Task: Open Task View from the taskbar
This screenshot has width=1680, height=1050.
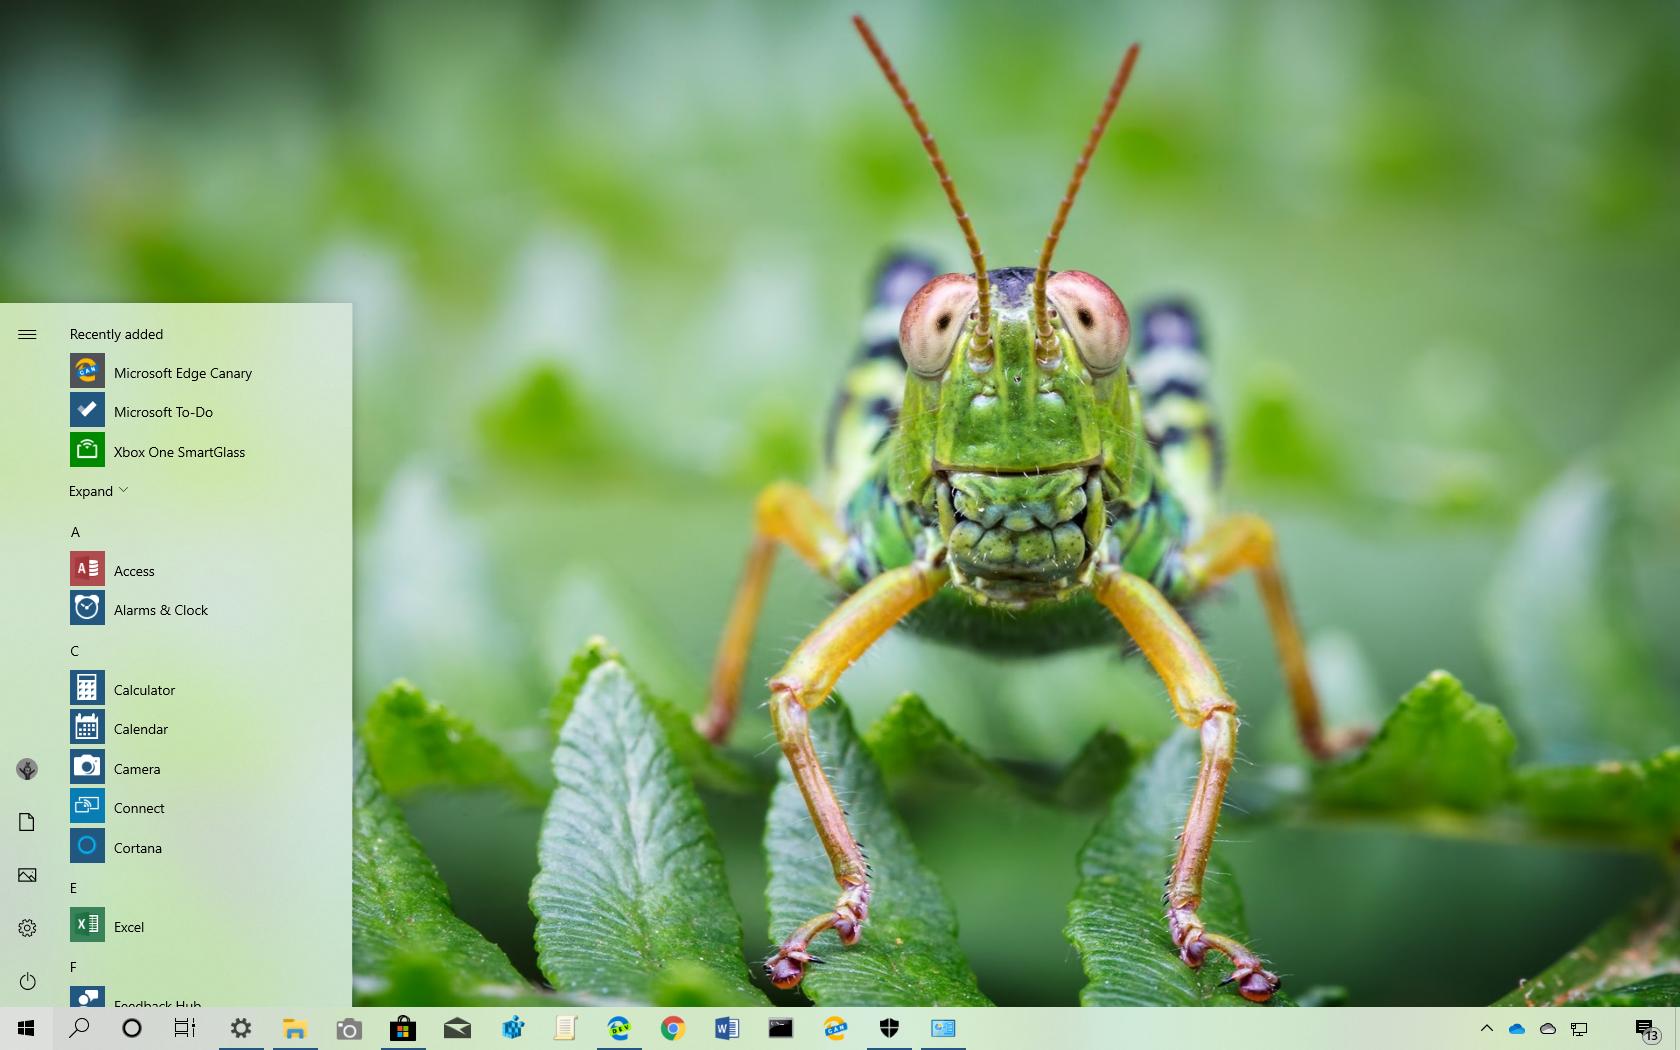Action: point(185,1028)
